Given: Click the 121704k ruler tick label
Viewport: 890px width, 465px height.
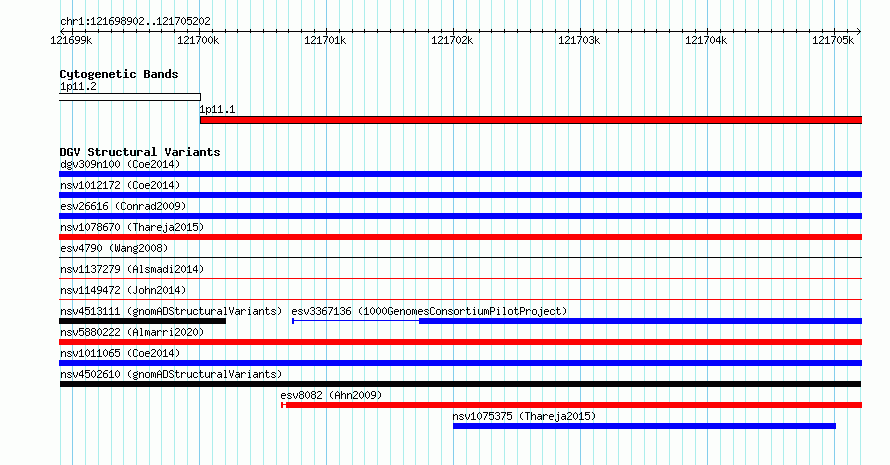Looking at the screenshot, I should click(706, 40).
